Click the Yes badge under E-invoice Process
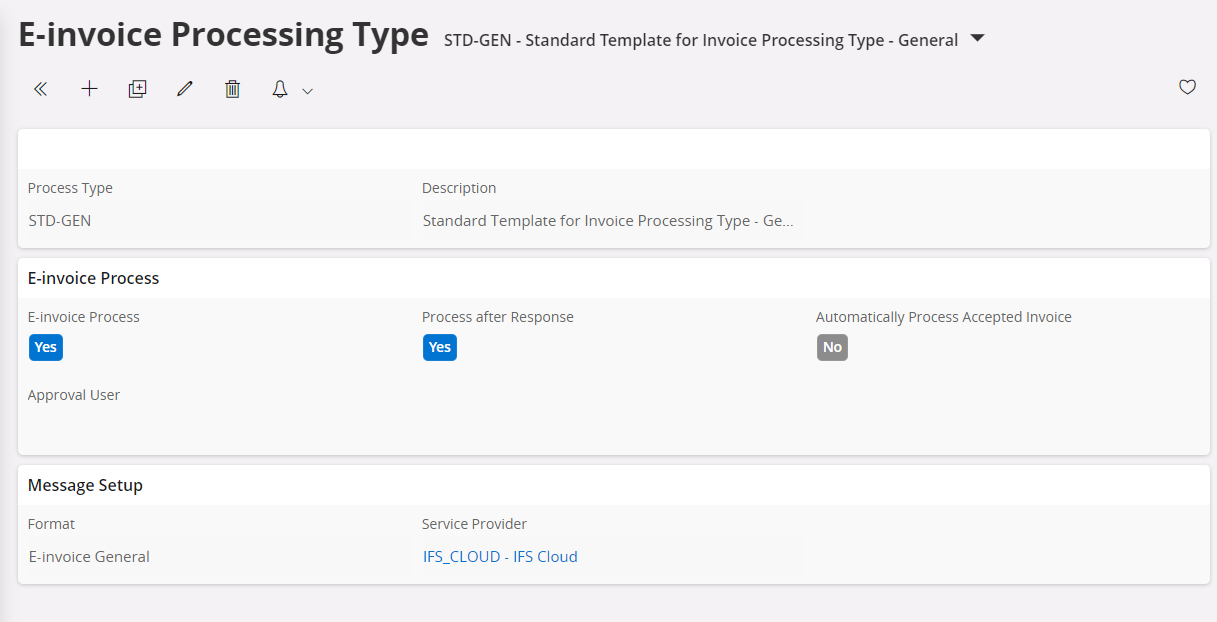This screenshot has width=1217, height=622. tap(45, 347)
